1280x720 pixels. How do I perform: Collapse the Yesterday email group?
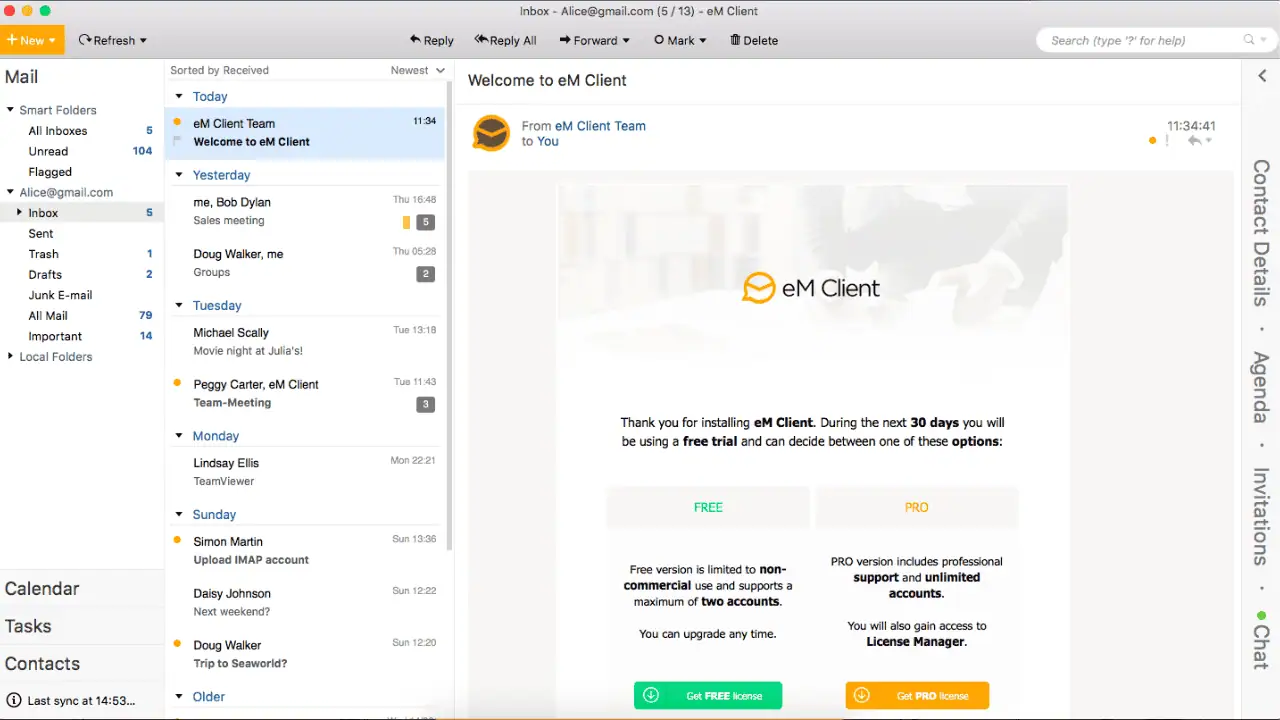[179, 175]
